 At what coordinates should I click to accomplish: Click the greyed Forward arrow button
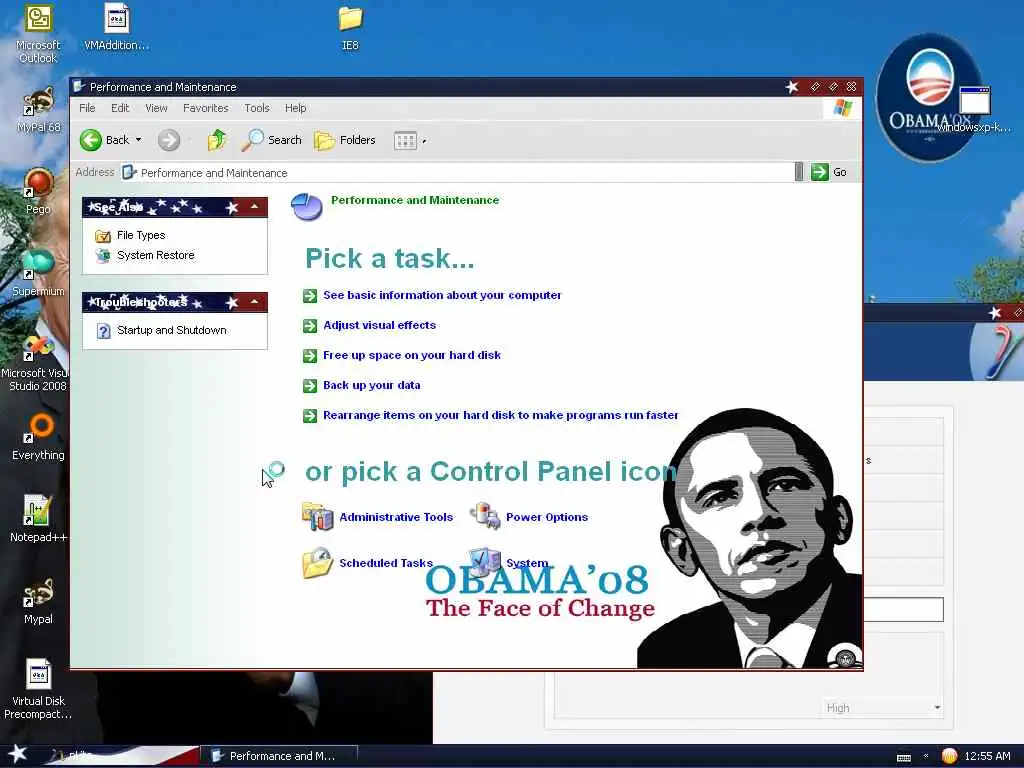[x=168, y=140]
